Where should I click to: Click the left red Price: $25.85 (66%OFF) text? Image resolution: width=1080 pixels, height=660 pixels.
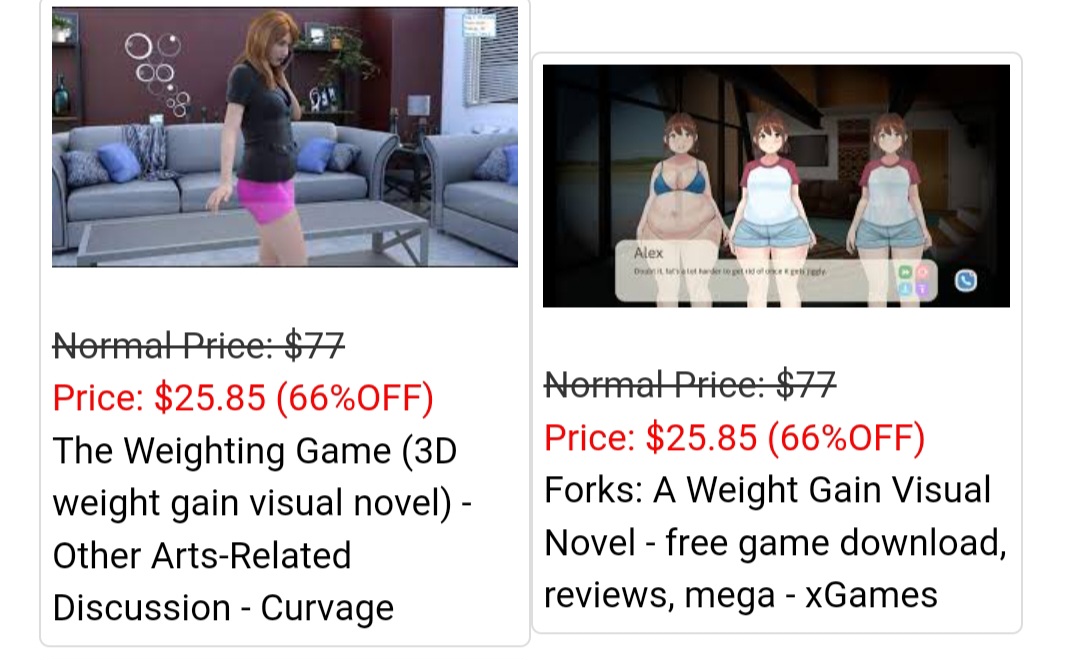243,398
